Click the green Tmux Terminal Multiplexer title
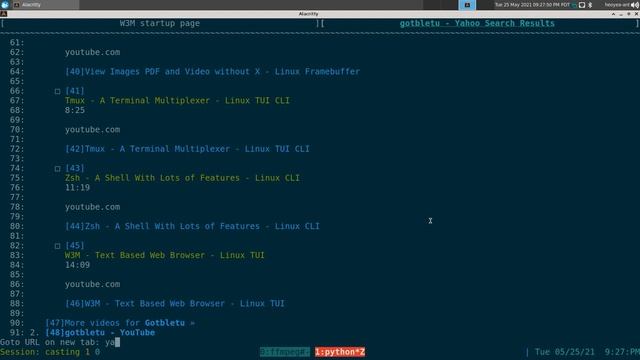Image resolution: width=640 pixels, height=360 pixels. point(177,100)
